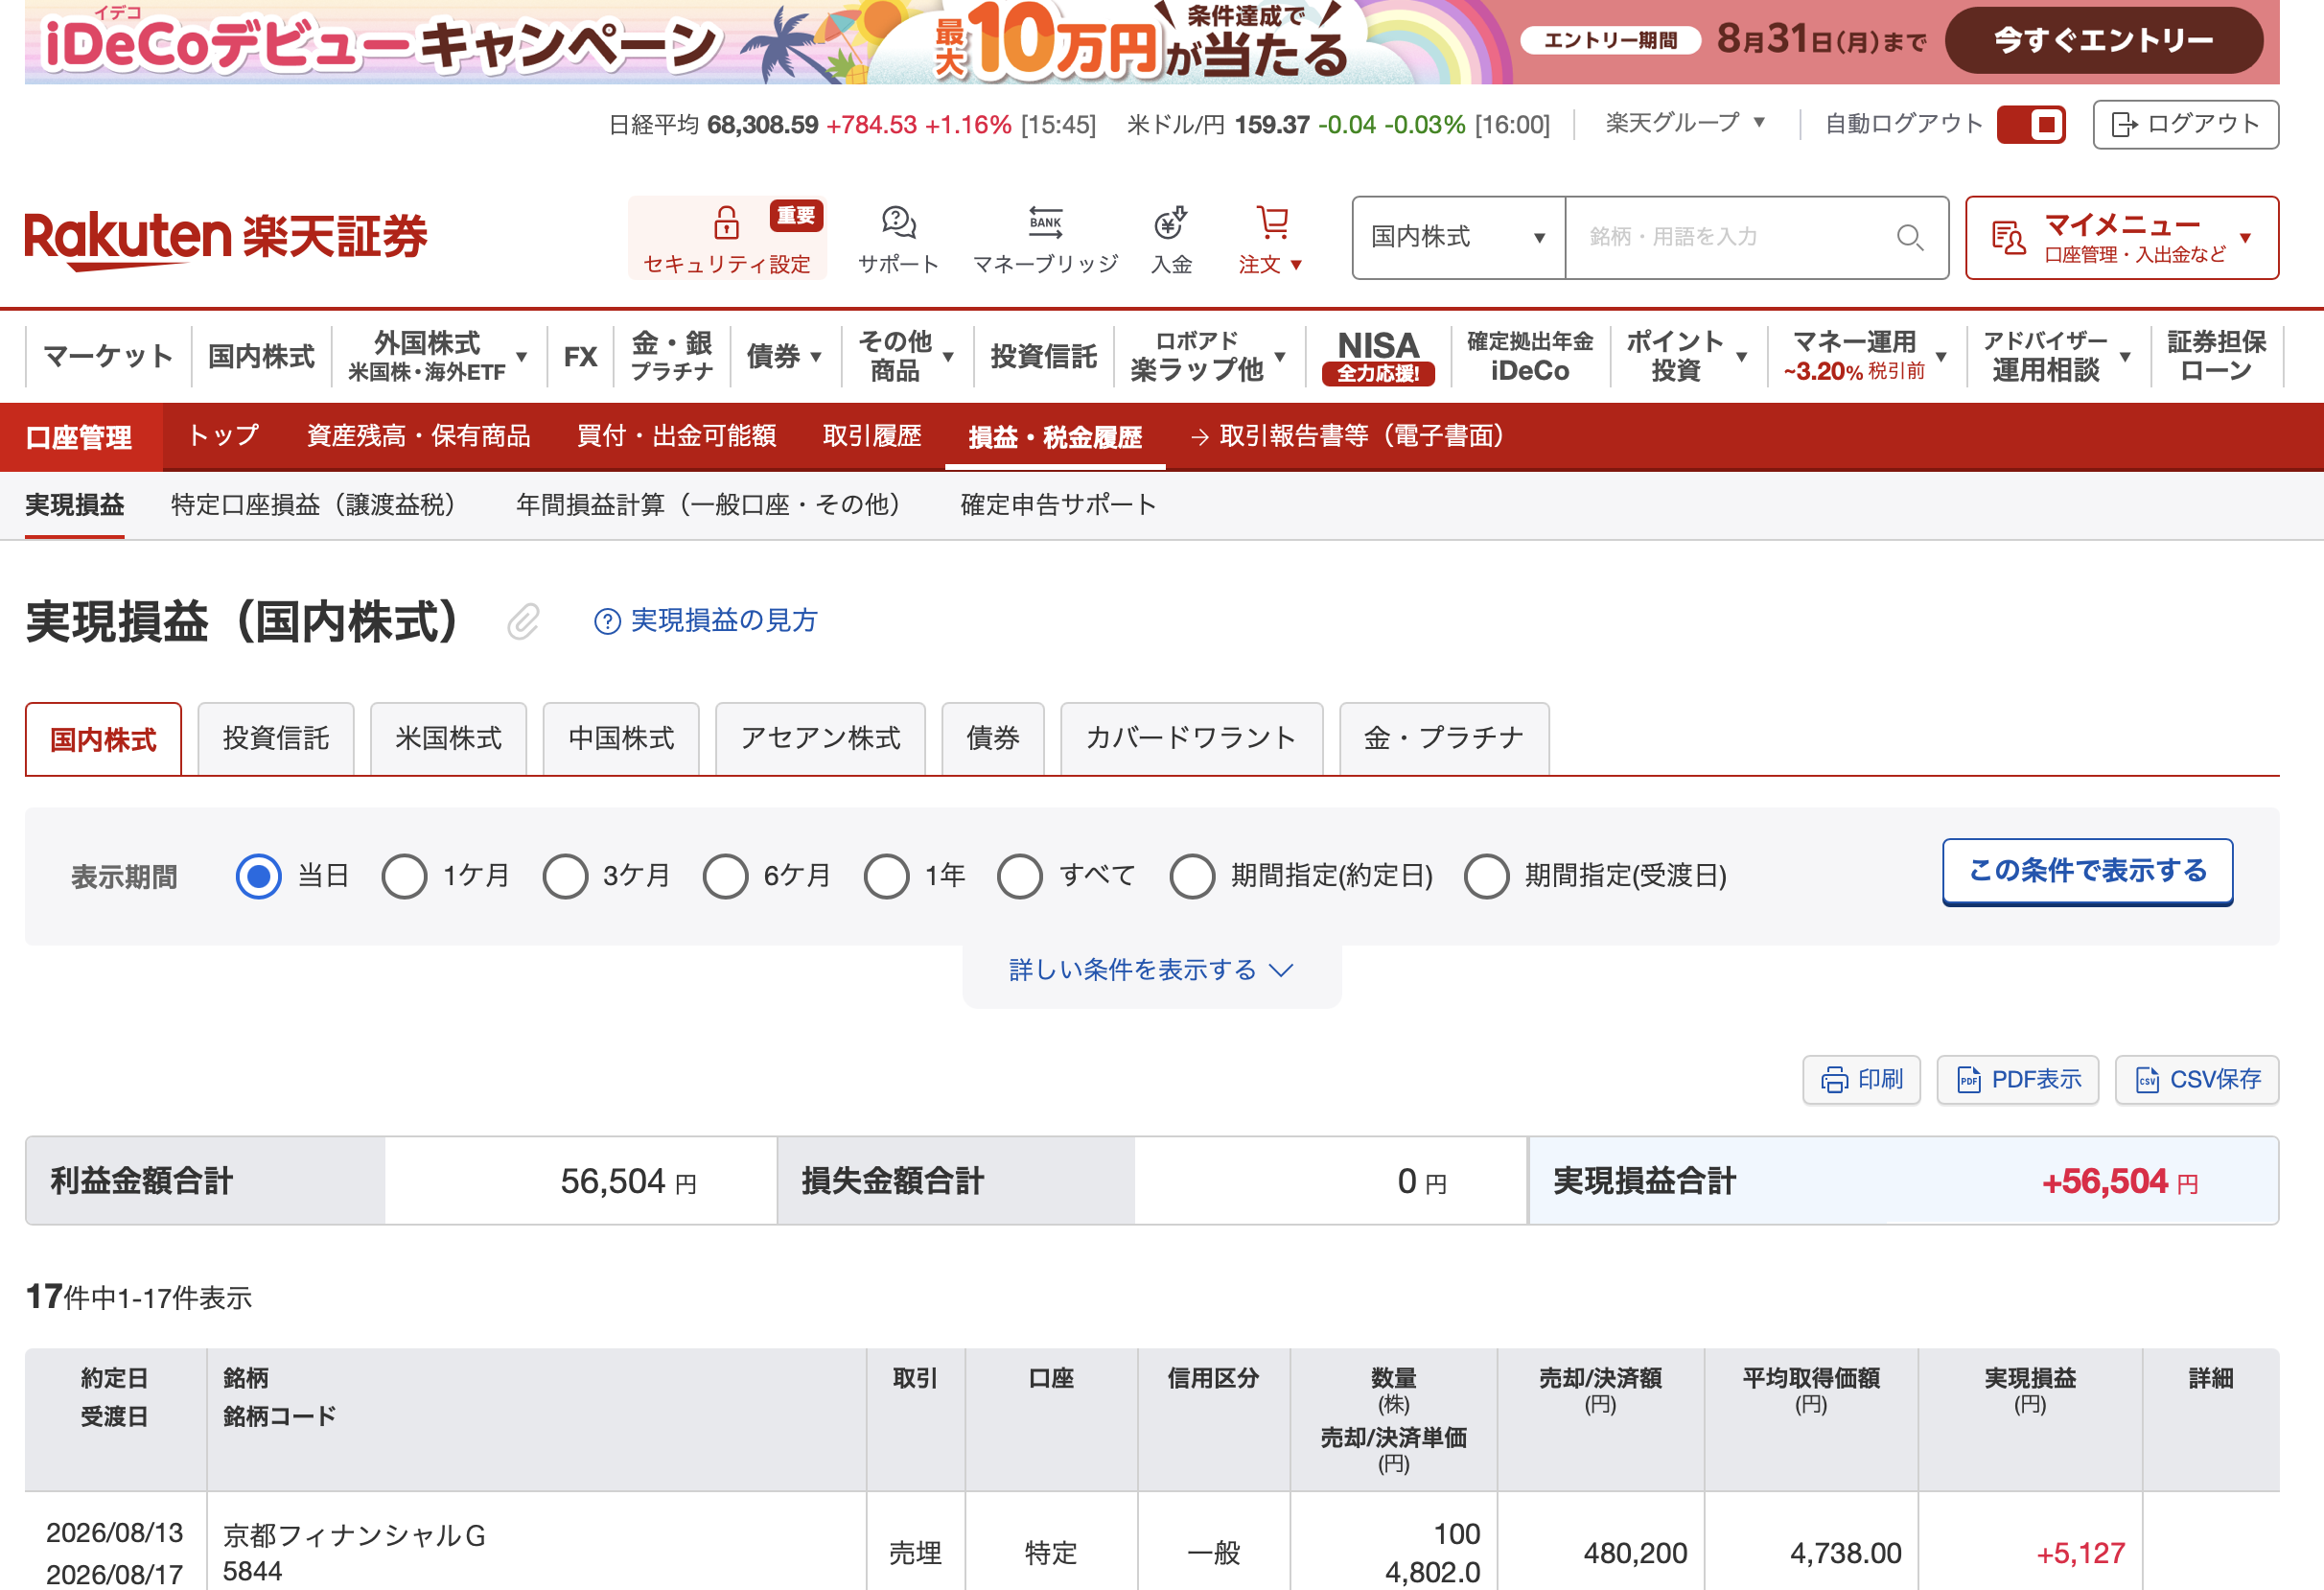Select the 1年 period radio button
This screenshot has width=2324, height=1590.
(x=886, y=876)
